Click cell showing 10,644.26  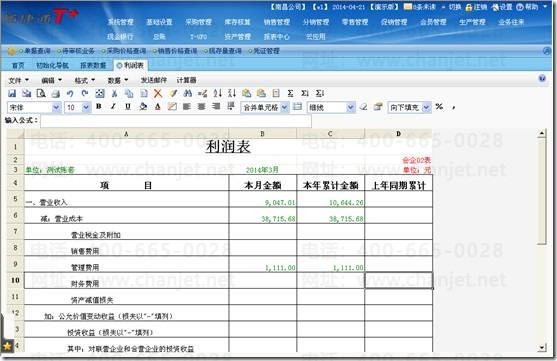tap(330, 199)
